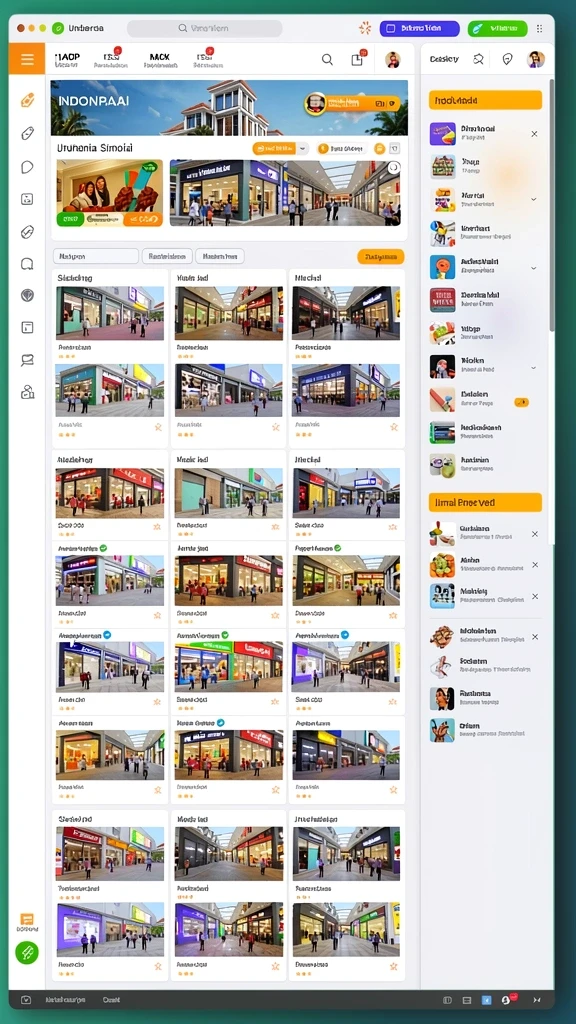Open the profile avatar in right panel header

pyautogui.click(x=536, y=59)
